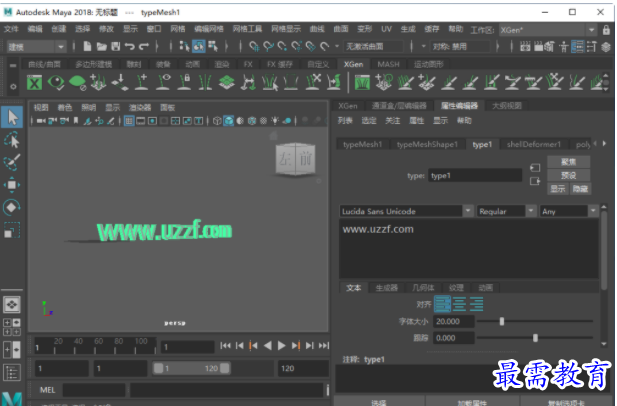The width and height of the screenshot is (617, 406).
Task: Open the Outliner layout icon
Action: point(12,372)
